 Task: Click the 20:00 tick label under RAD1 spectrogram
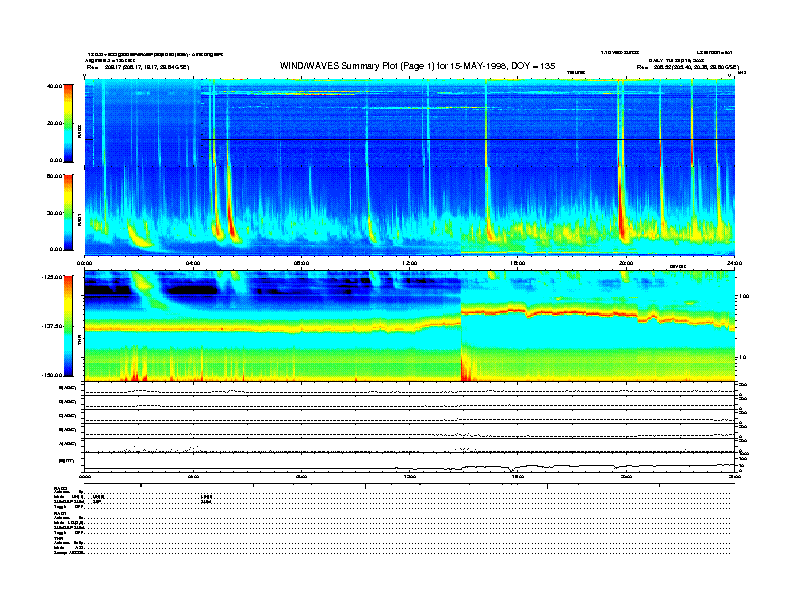click(x=626, y=263)
